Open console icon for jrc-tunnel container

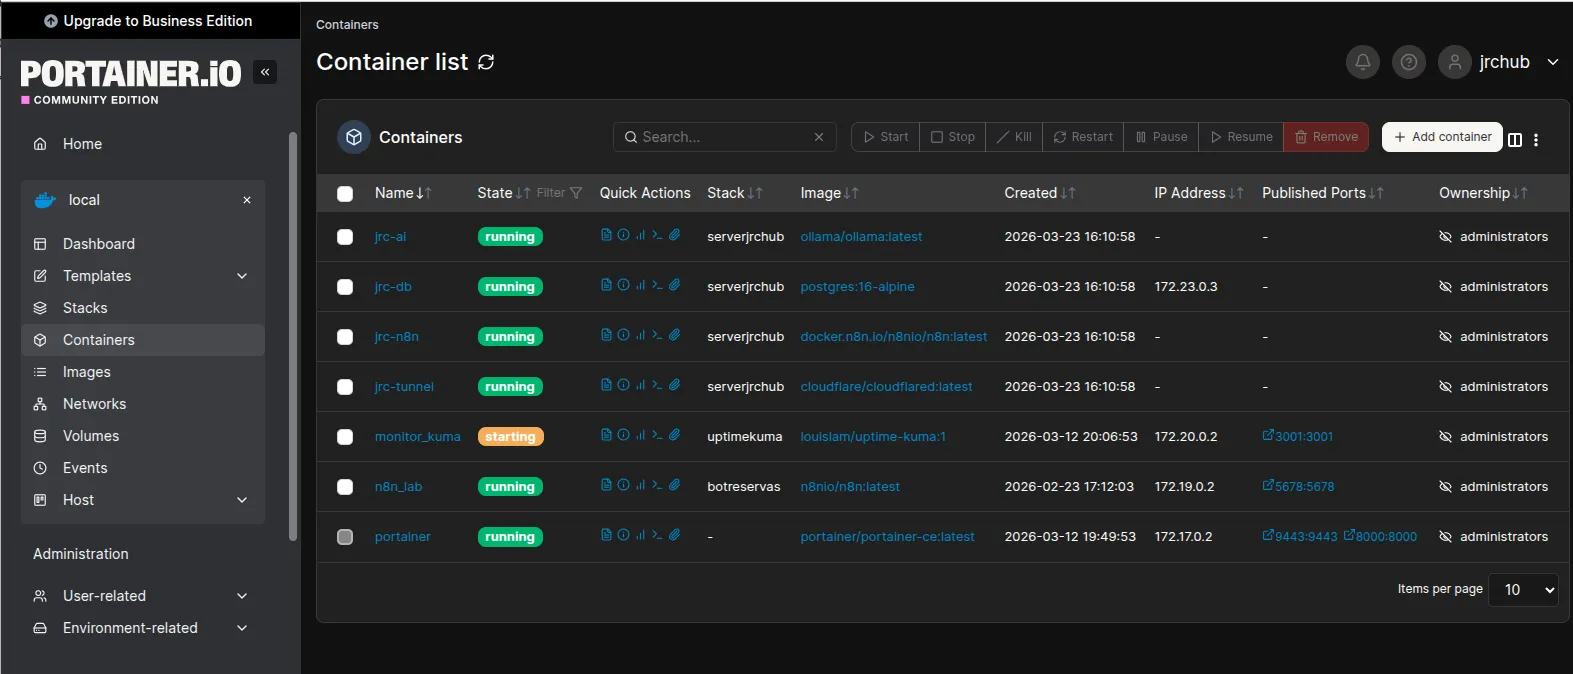coord(657,385)
